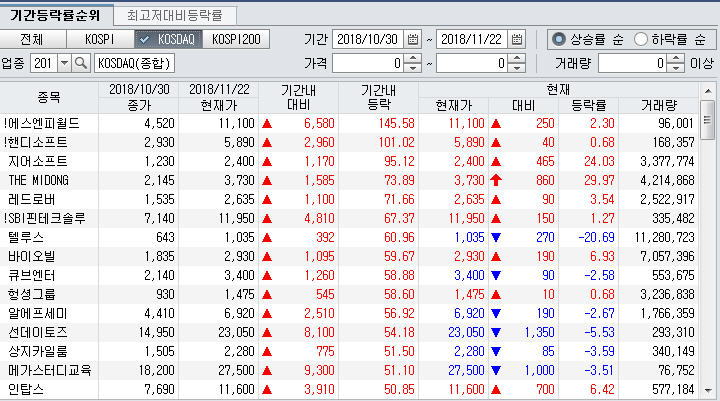Click the industry code search magnifier icon
Image resolution: width=720 pixels, height=401 pixels.
(x=82, y=63)
